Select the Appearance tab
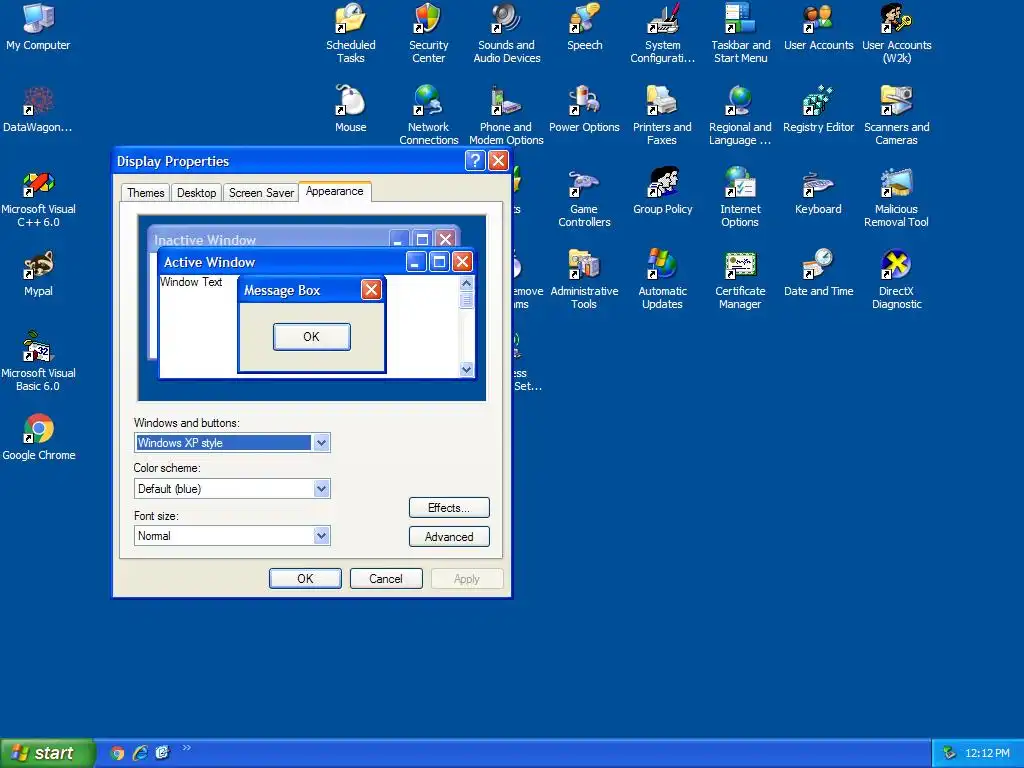 coord(334,191)
